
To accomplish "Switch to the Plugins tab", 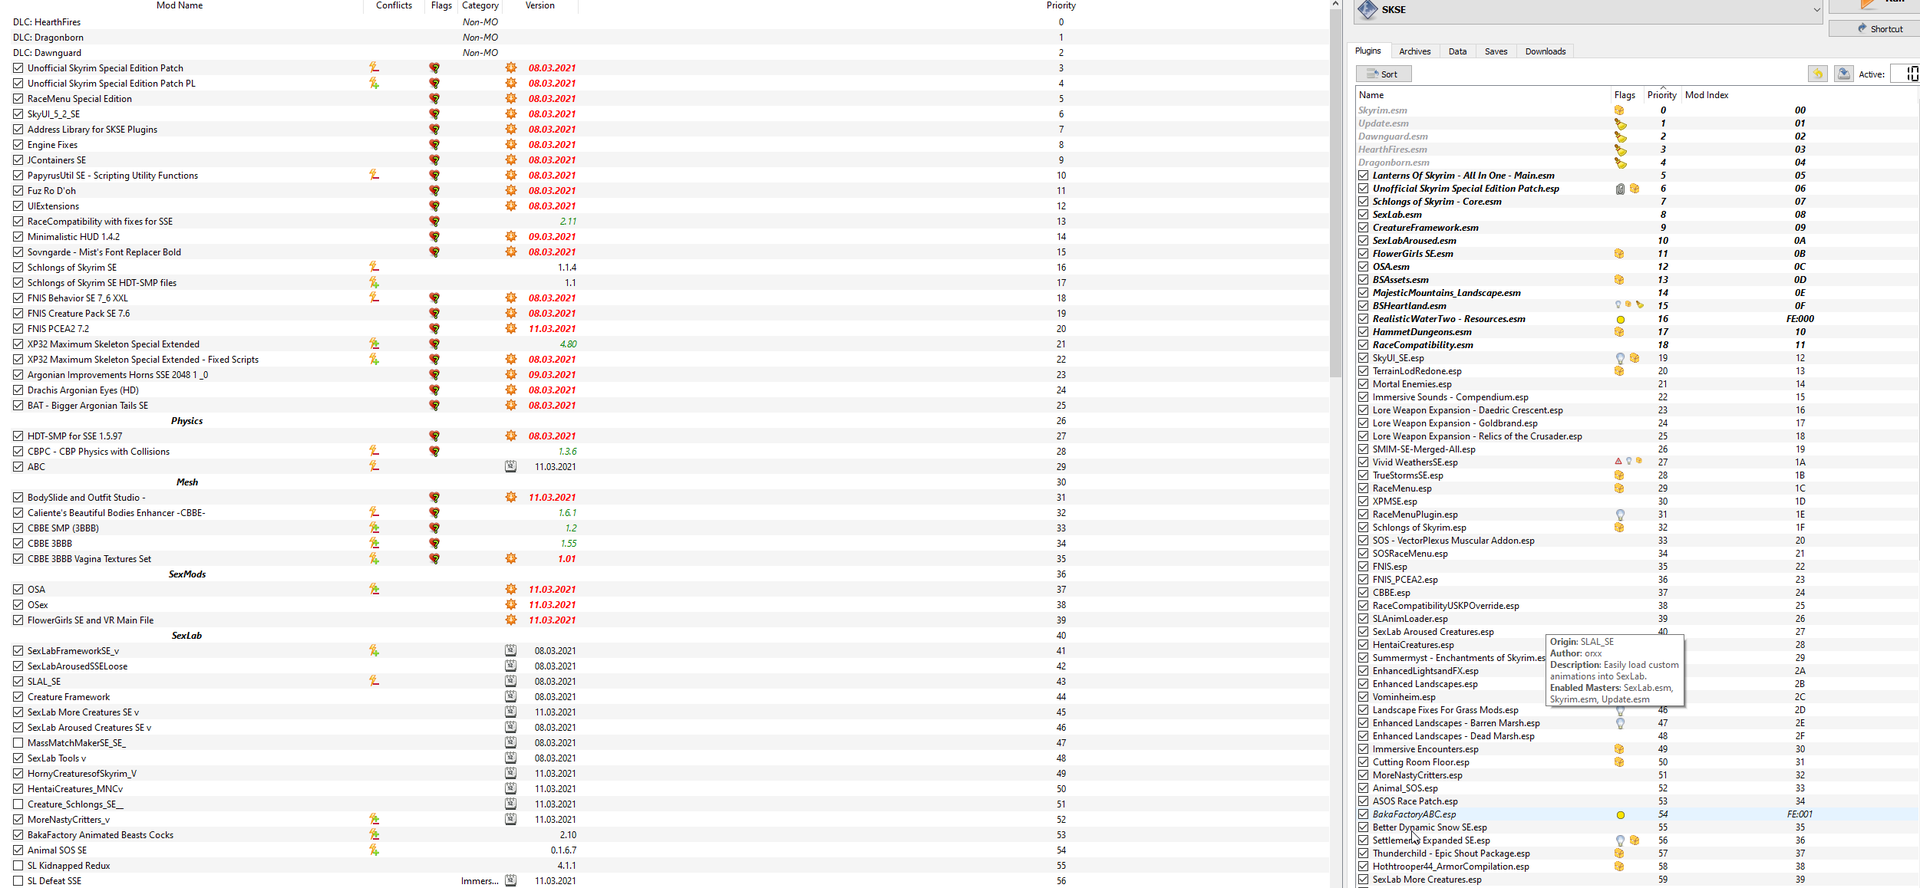I will click(x=1368, y=51).
